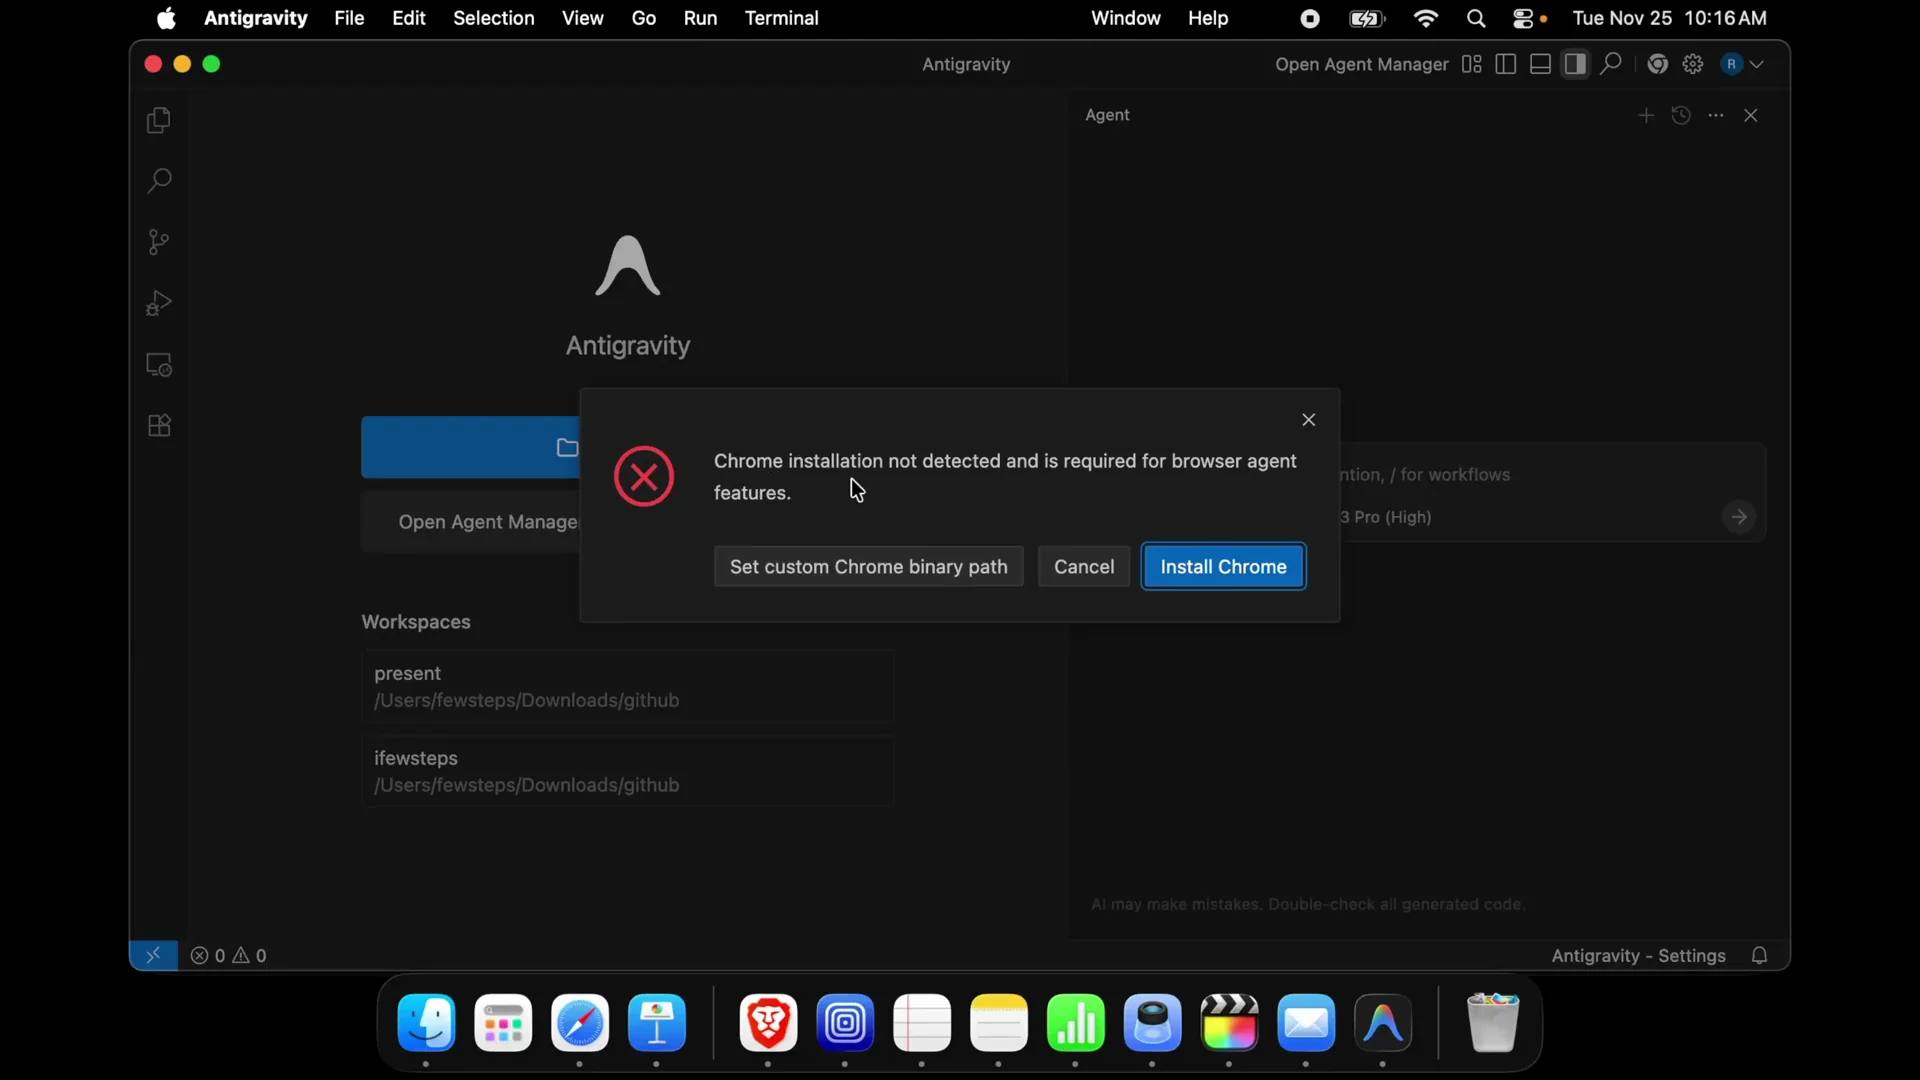Toggle the secondary sidebar

click(x=1575, y=64)
